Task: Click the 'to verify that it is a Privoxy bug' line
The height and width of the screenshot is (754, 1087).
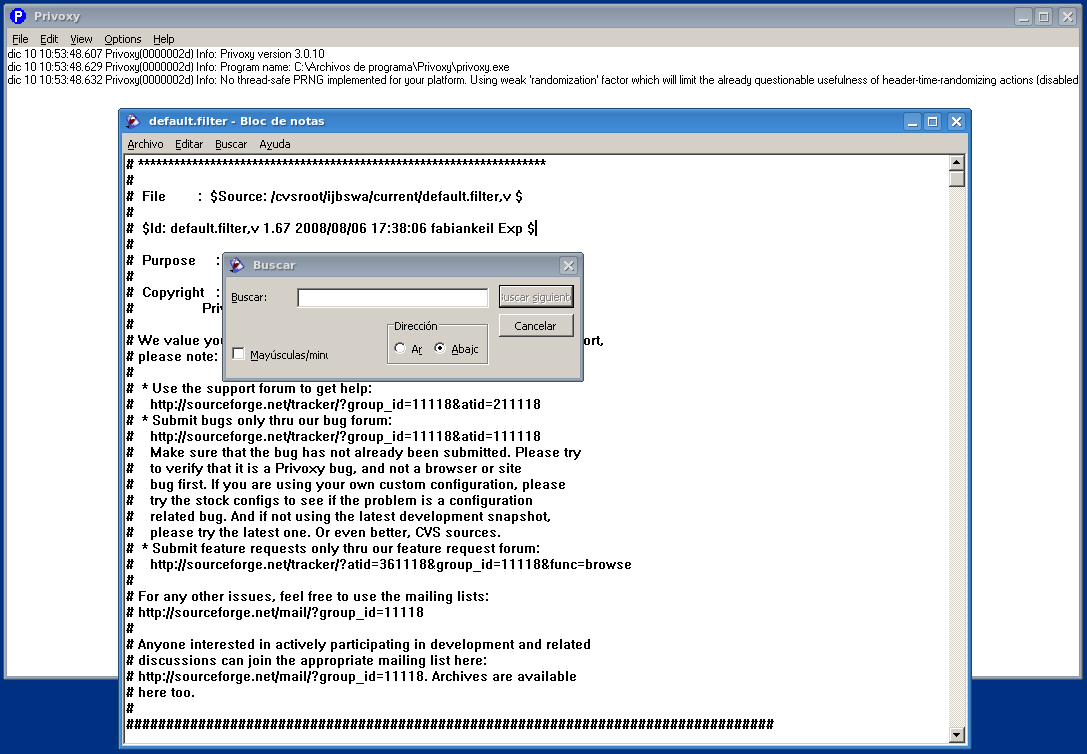Action: (x=324, y=468)
